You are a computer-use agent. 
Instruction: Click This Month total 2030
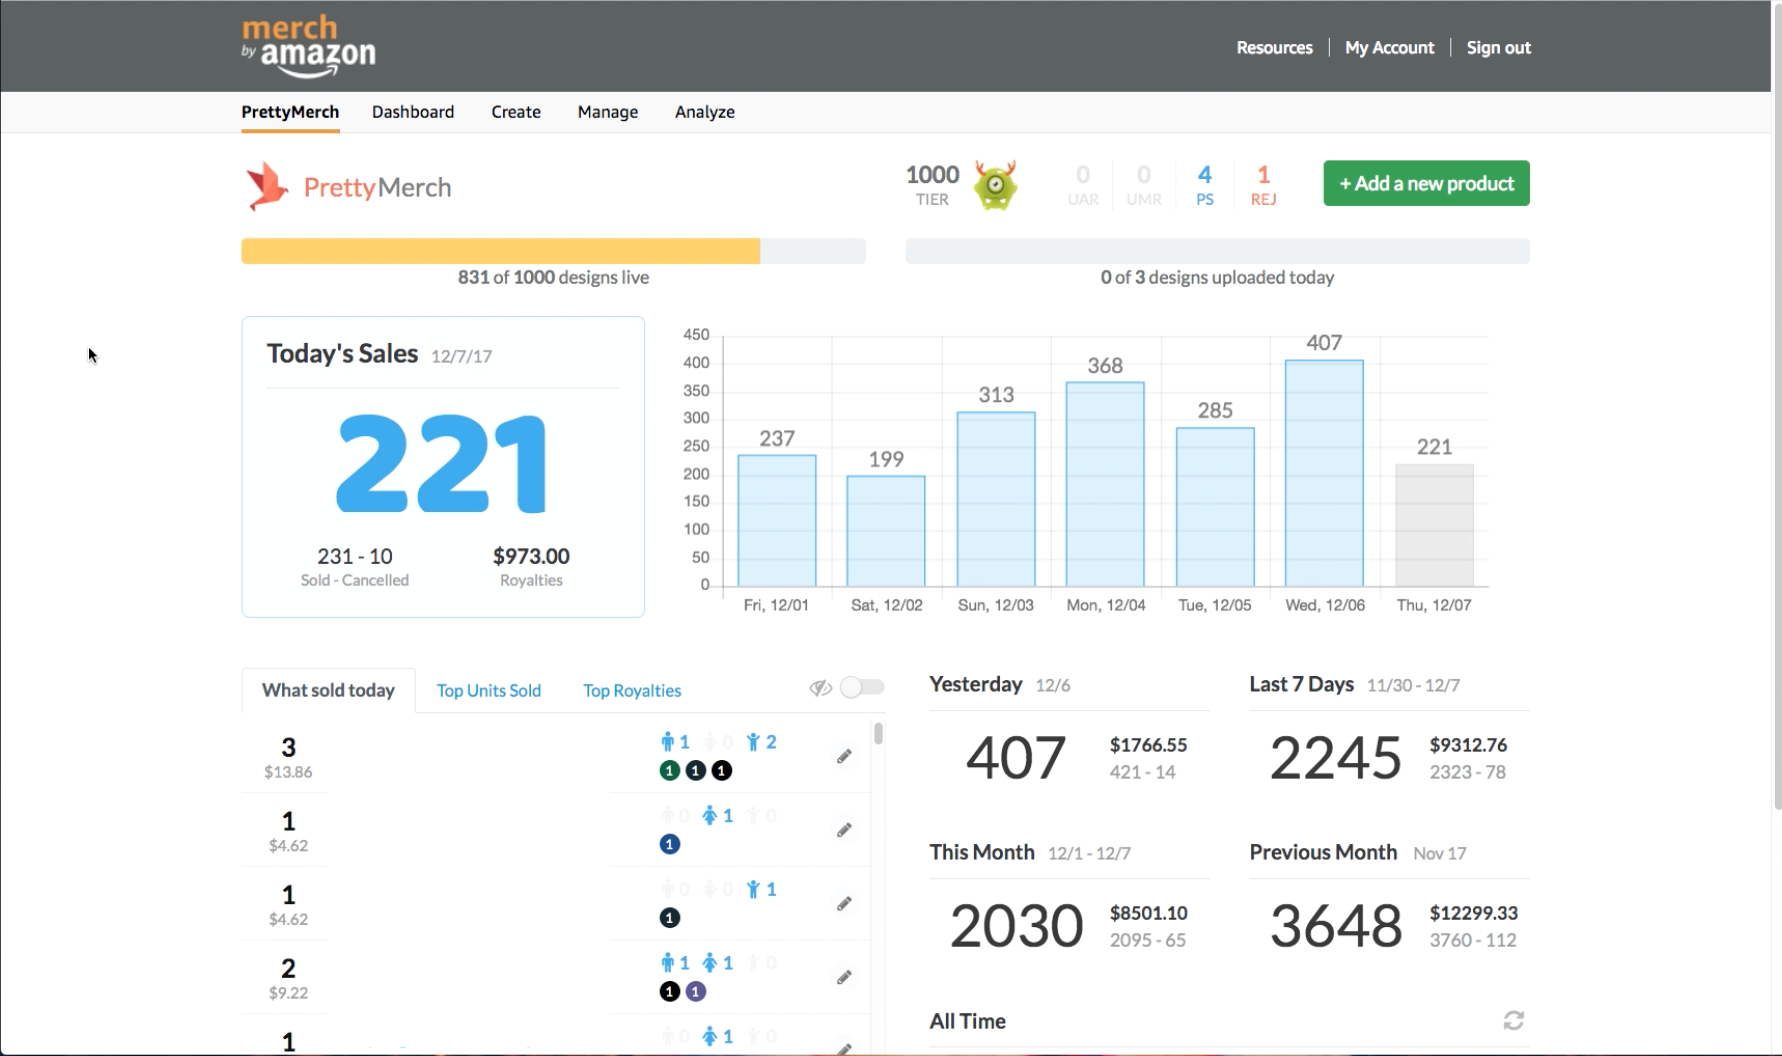click(1016, 926)
